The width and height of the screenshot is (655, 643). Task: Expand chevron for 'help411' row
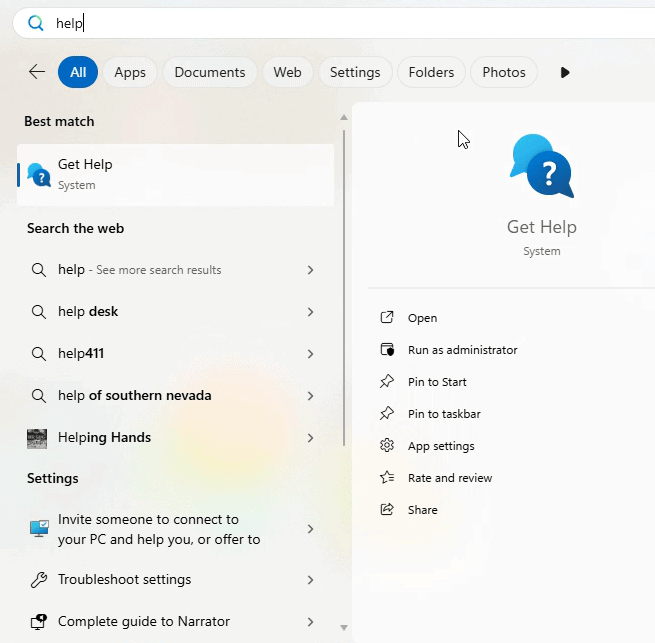310,354
